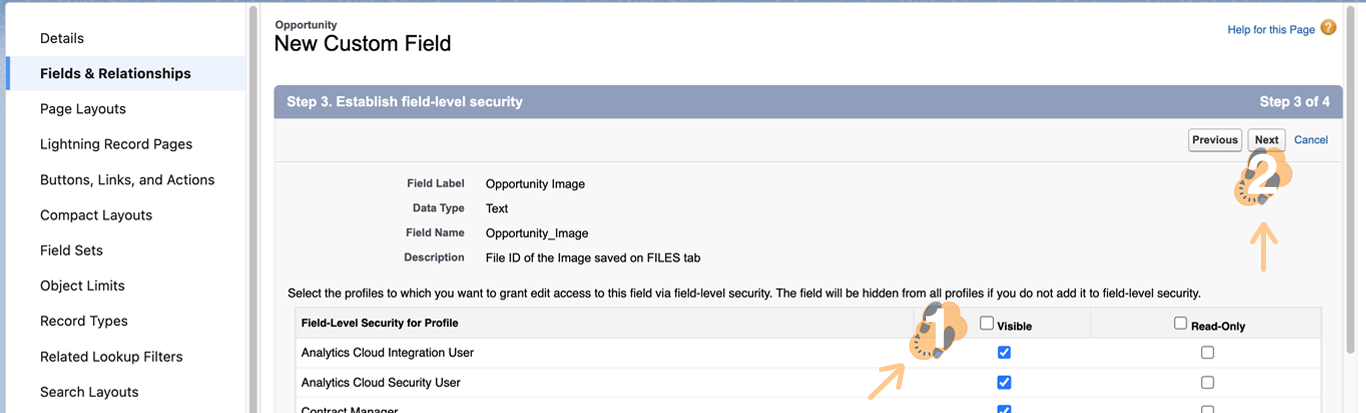Navigate to Buttons, Links, and Actions

tap(127, 180)
